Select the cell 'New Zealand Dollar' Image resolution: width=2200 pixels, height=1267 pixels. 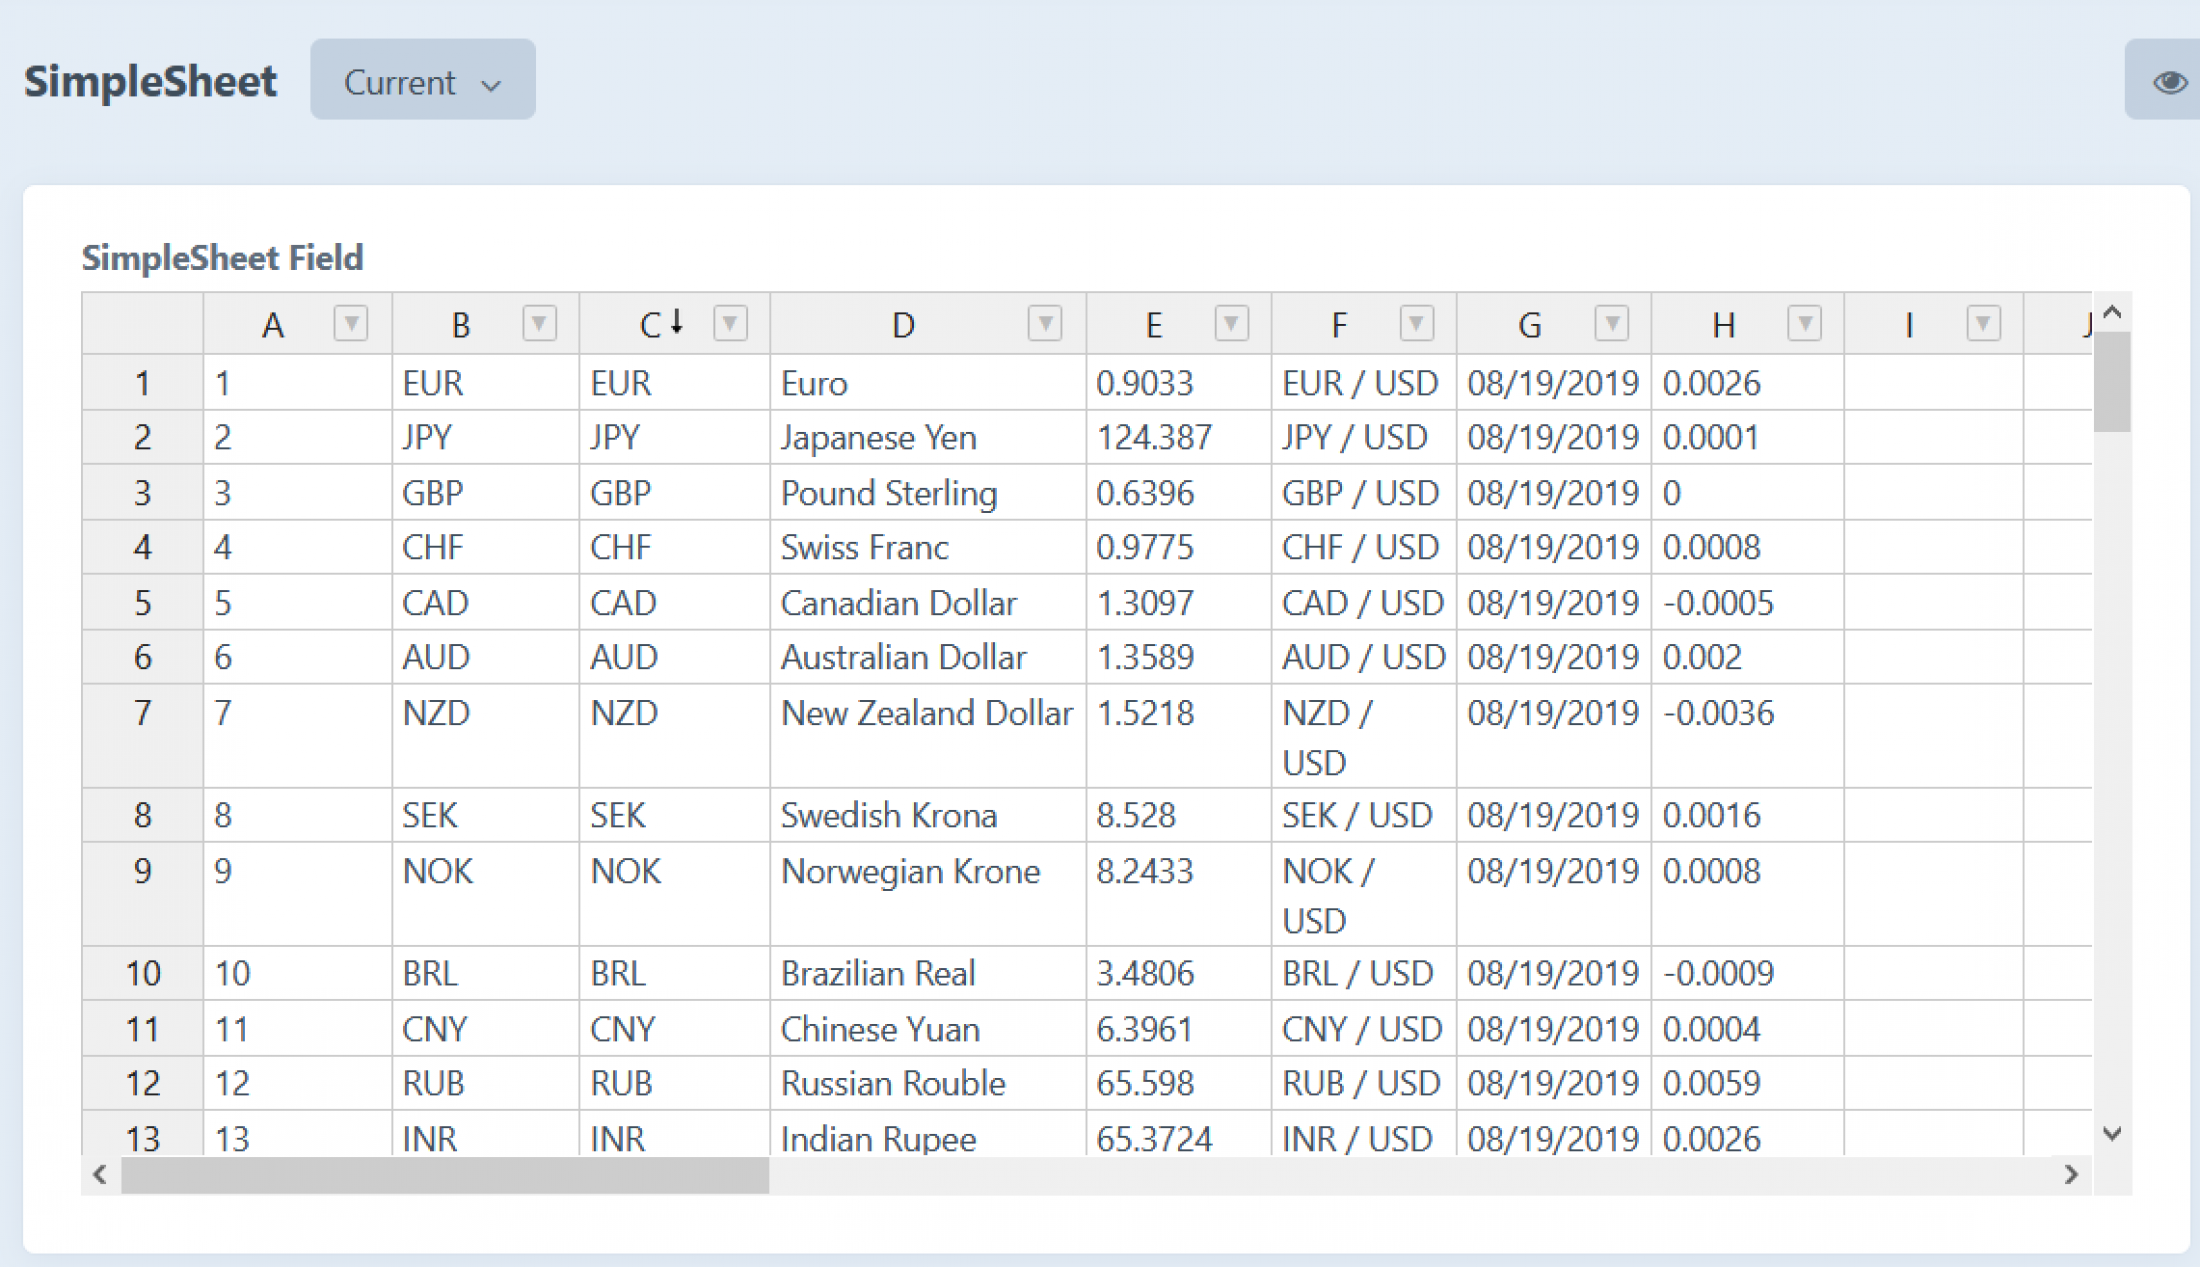pos(928,736)
